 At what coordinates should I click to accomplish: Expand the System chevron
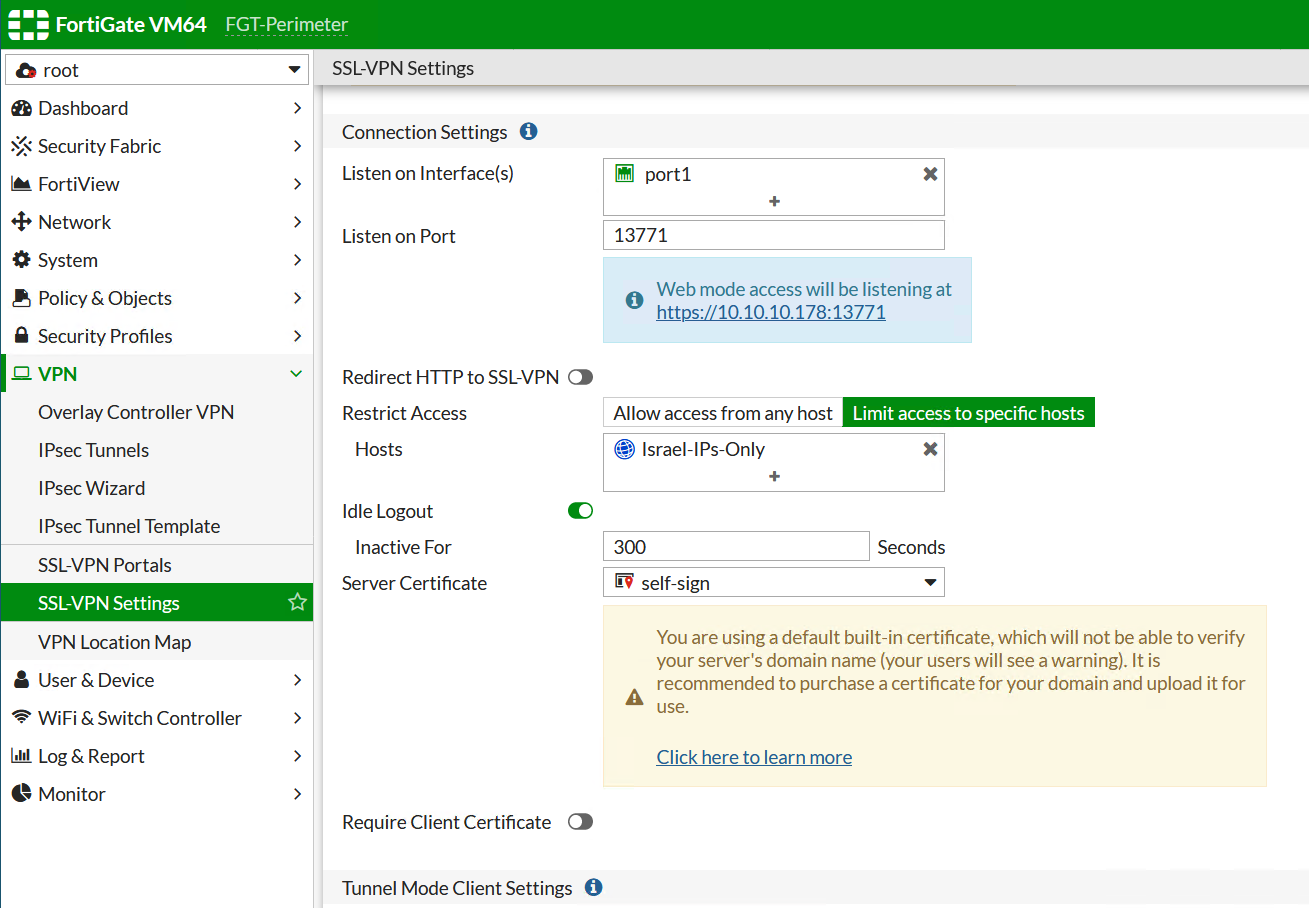tap(297, 260)
